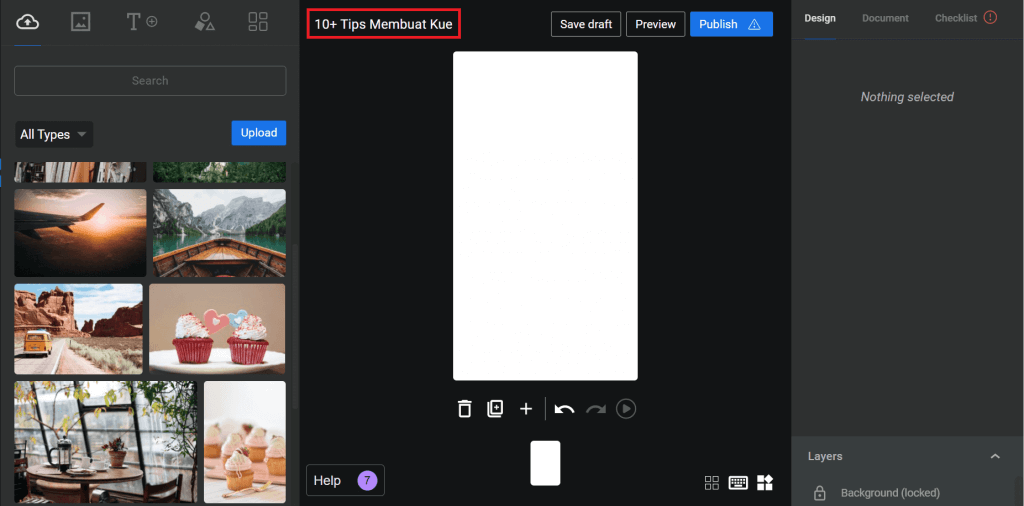This screenshot has width=1024, height=506.
Task: Switch to the Design tab
Action: (820, 18)
